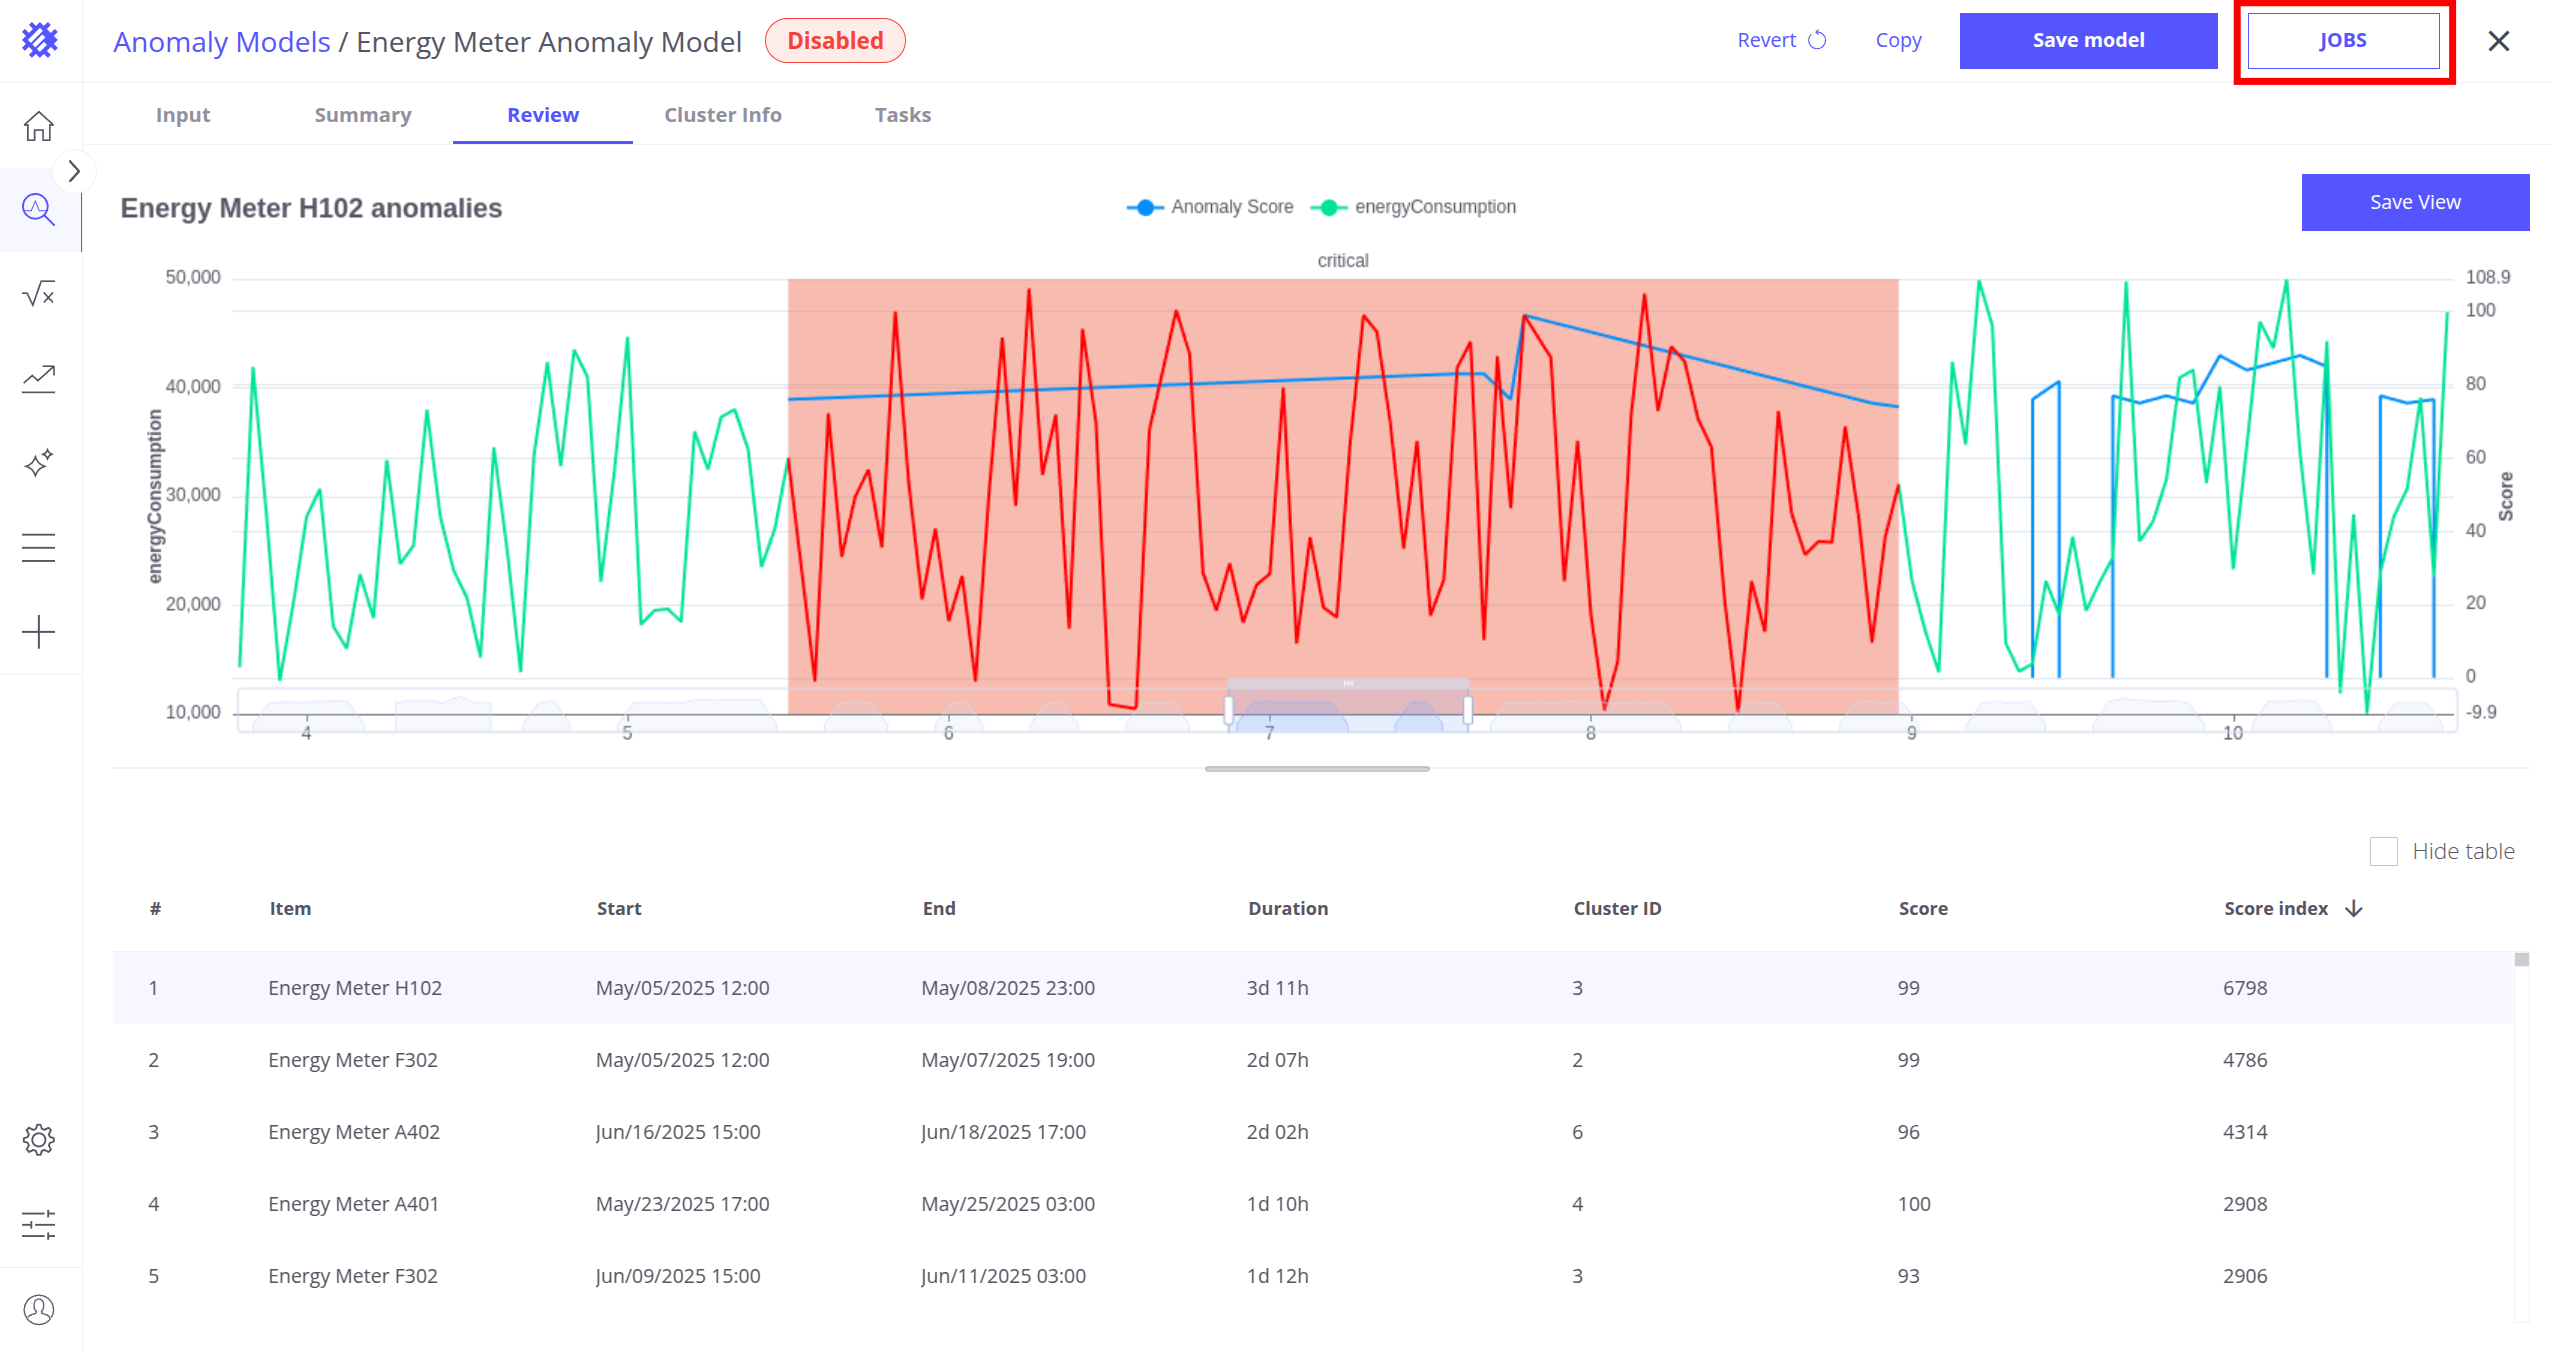Click the chart range slider right handle
The image size is (2551, 1352).
pyautogui.click(x=1467, y=710)
